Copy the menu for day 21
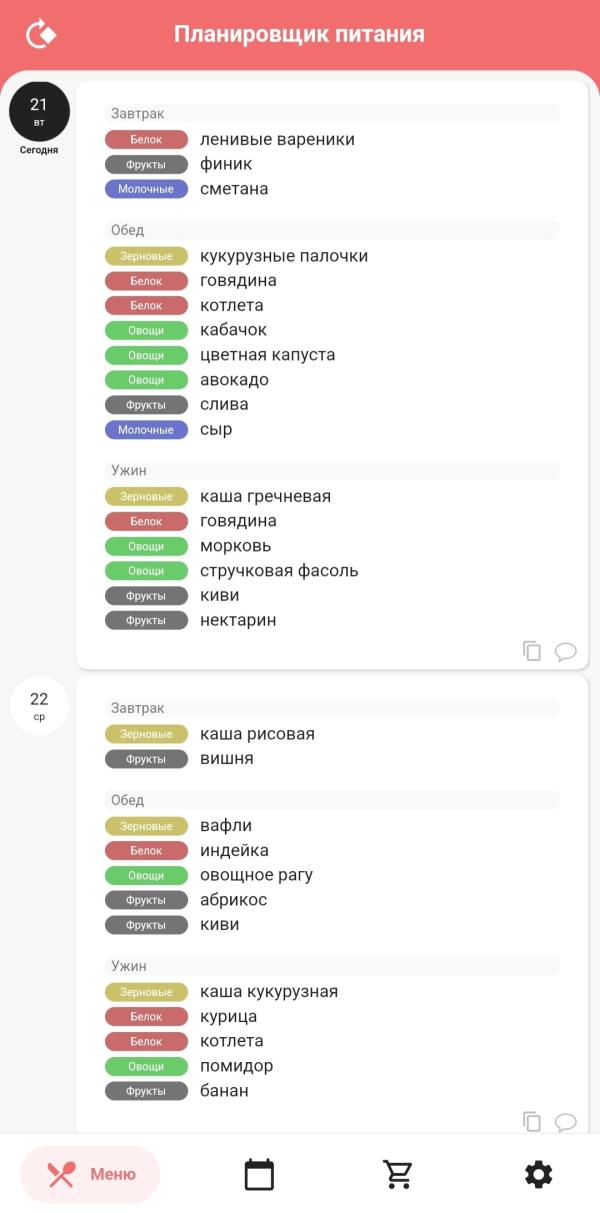The image size is (600, 1213). pyautogui.click(x=532, y=651)
